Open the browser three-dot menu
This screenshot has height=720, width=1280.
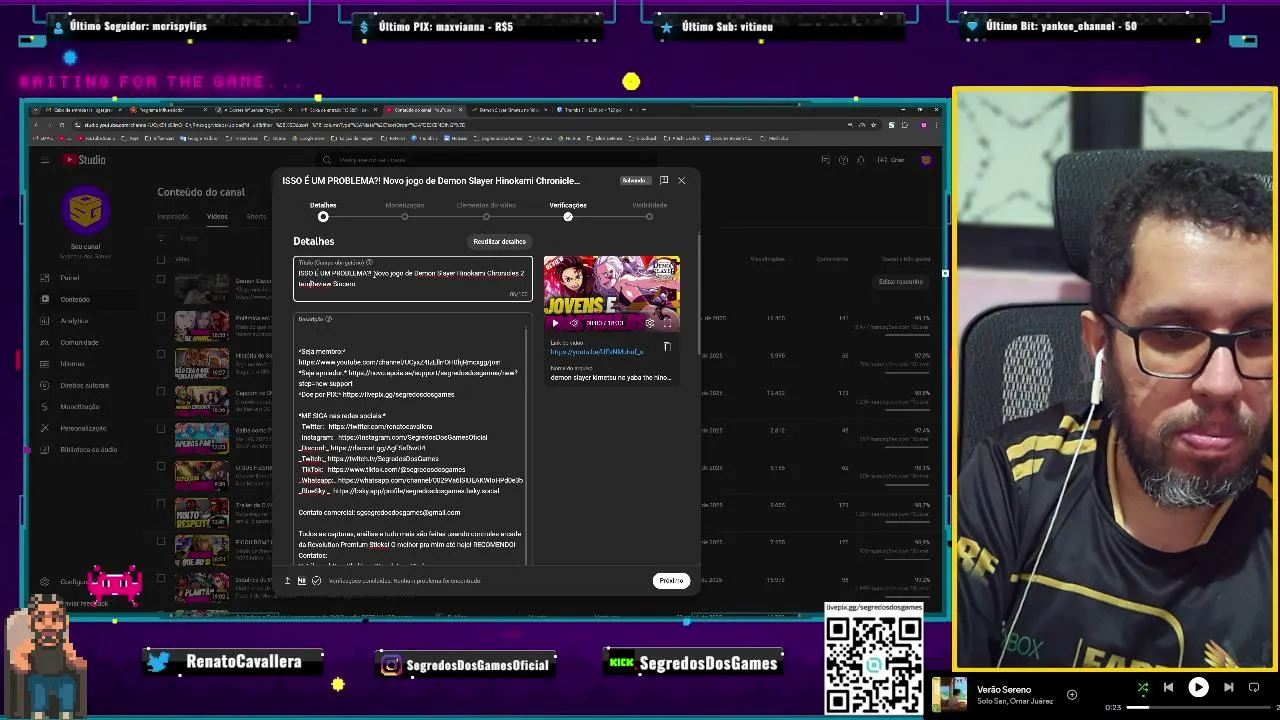[x=938, y=125]
